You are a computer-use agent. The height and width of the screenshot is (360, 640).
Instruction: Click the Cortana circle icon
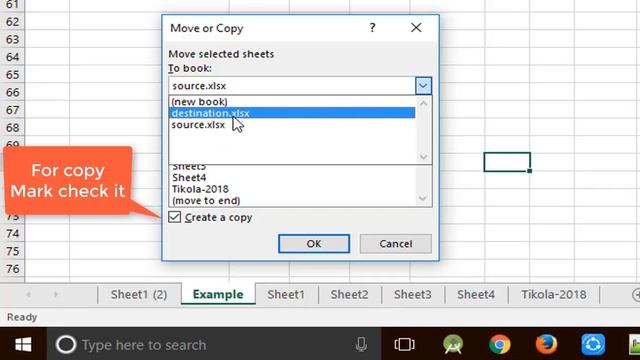[66, 345]
